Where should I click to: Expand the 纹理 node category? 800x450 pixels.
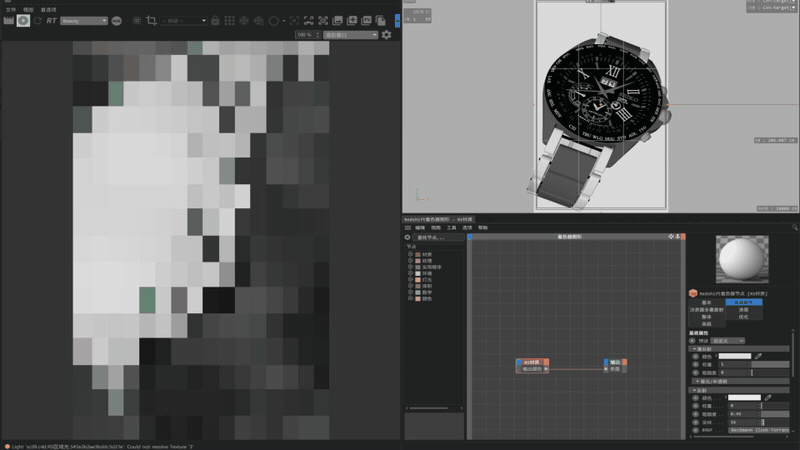click(410, 261)
